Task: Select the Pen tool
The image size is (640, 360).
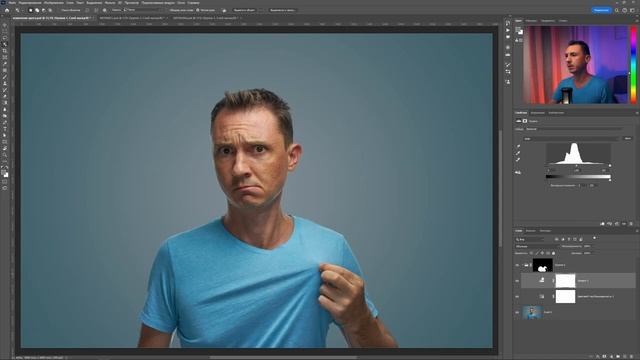Action: [5, 122]
